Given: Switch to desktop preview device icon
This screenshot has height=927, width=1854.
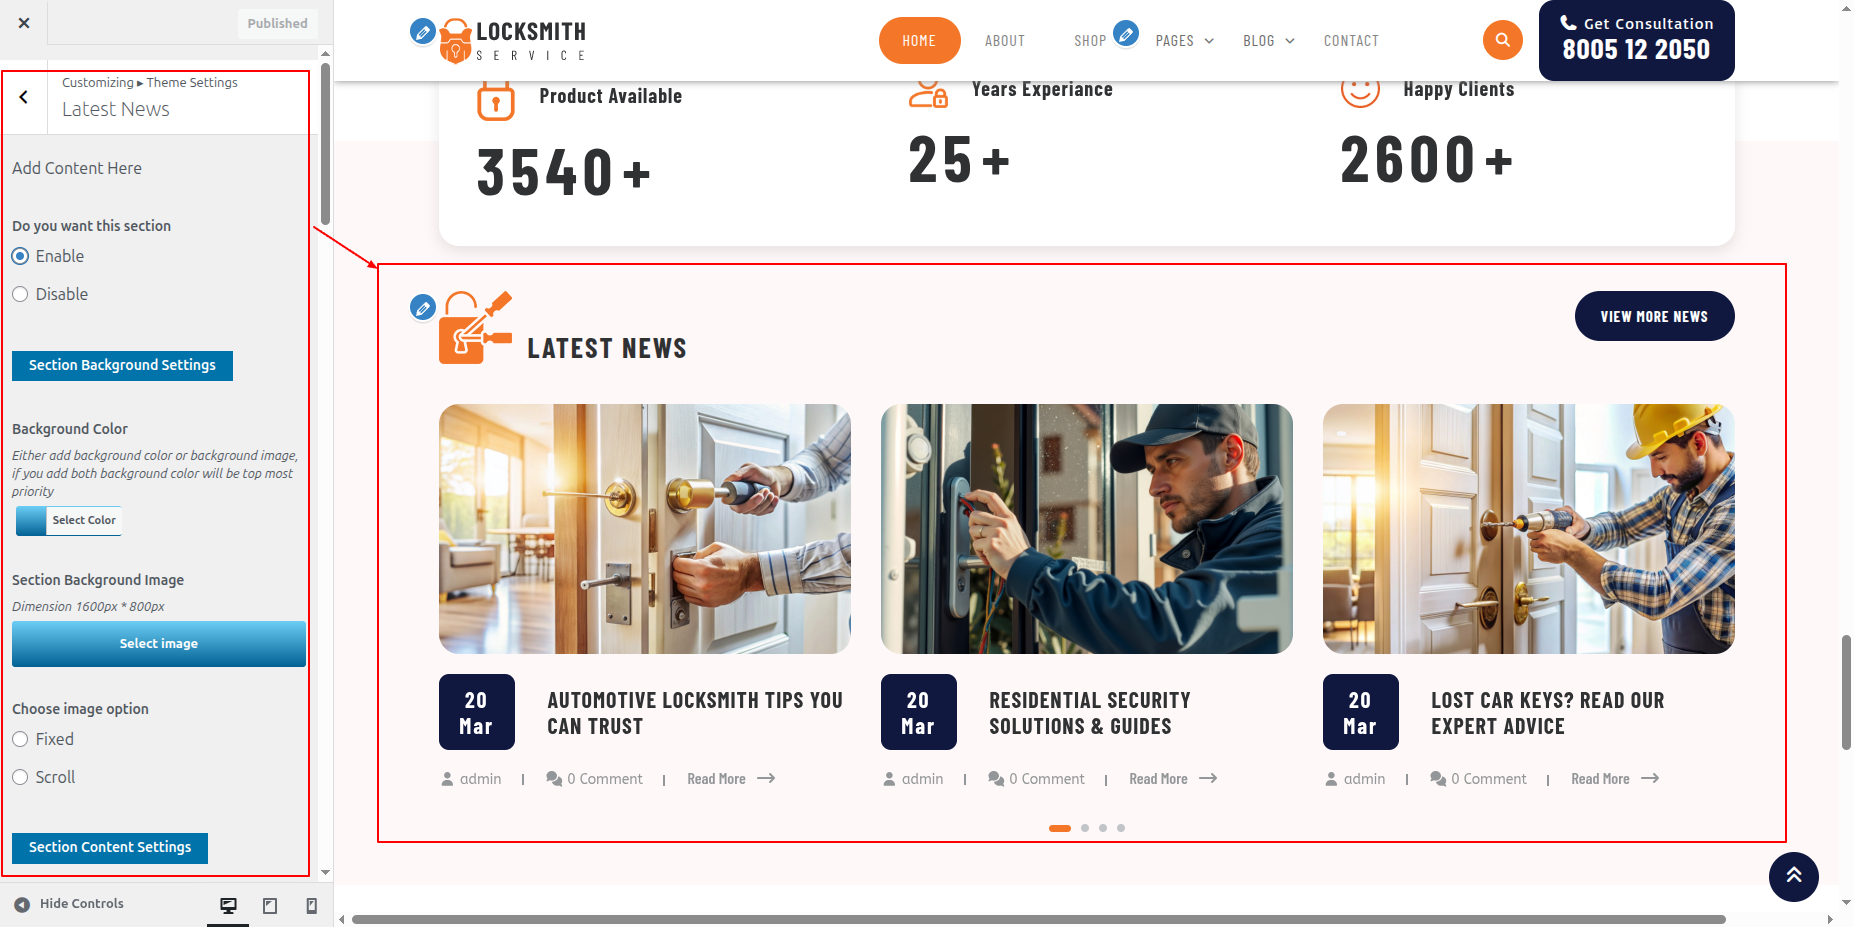Looking at the screenshot, I should 228,905.
